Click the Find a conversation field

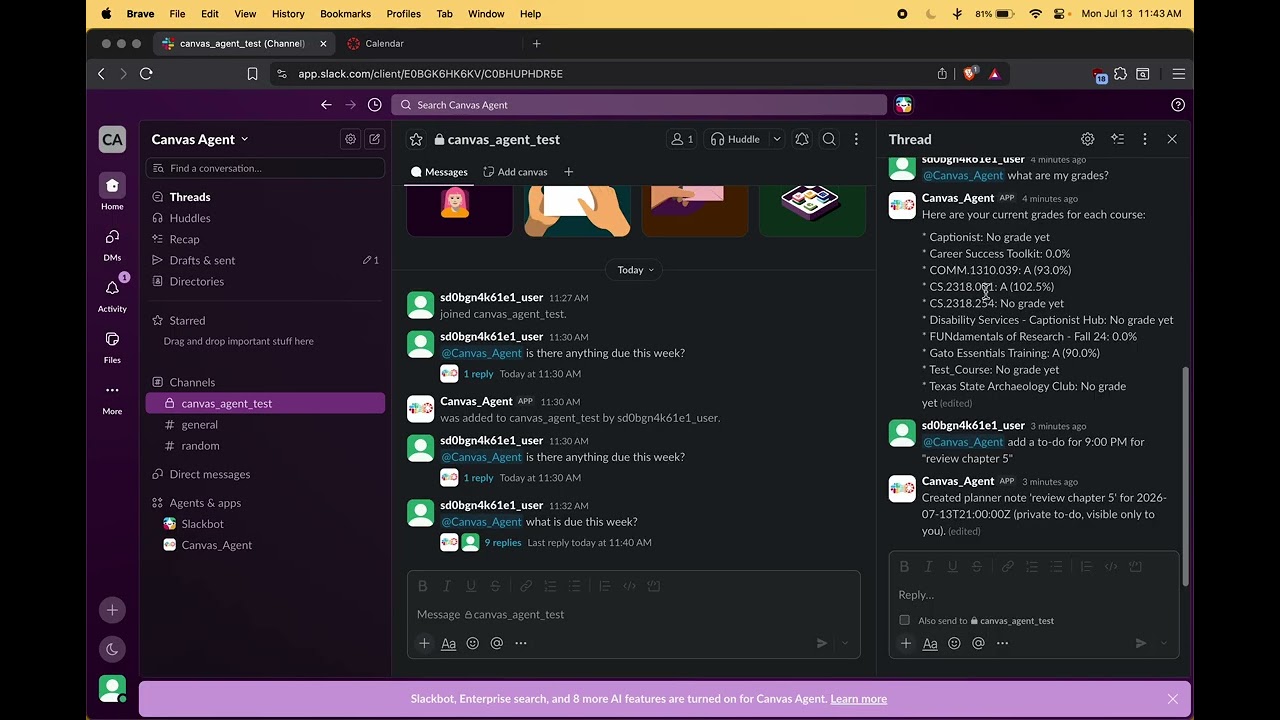click(x=265, y=168)
